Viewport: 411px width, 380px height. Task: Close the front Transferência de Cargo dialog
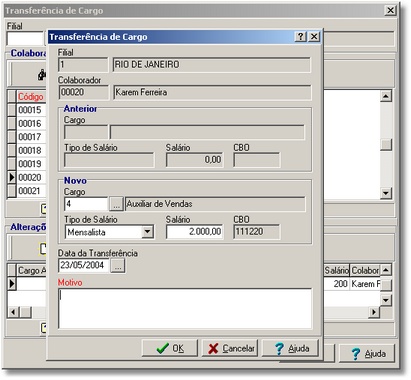pos(314,37)
